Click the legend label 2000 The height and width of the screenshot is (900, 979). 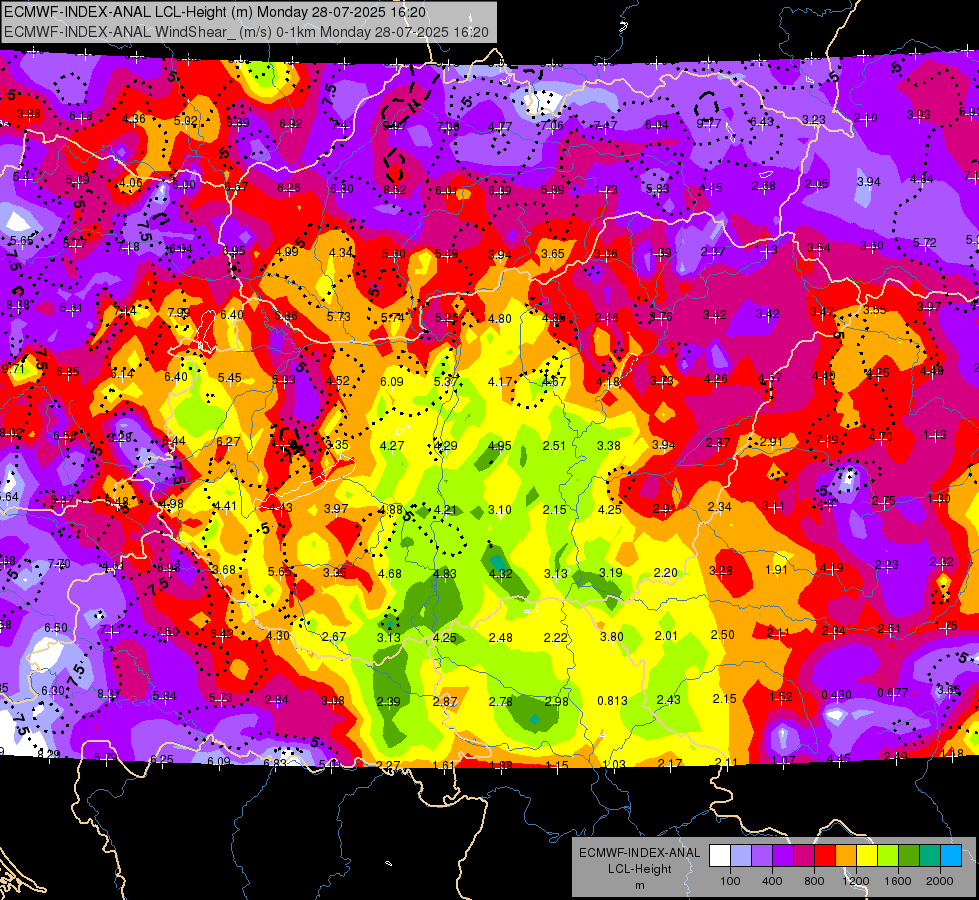point(940,881)
